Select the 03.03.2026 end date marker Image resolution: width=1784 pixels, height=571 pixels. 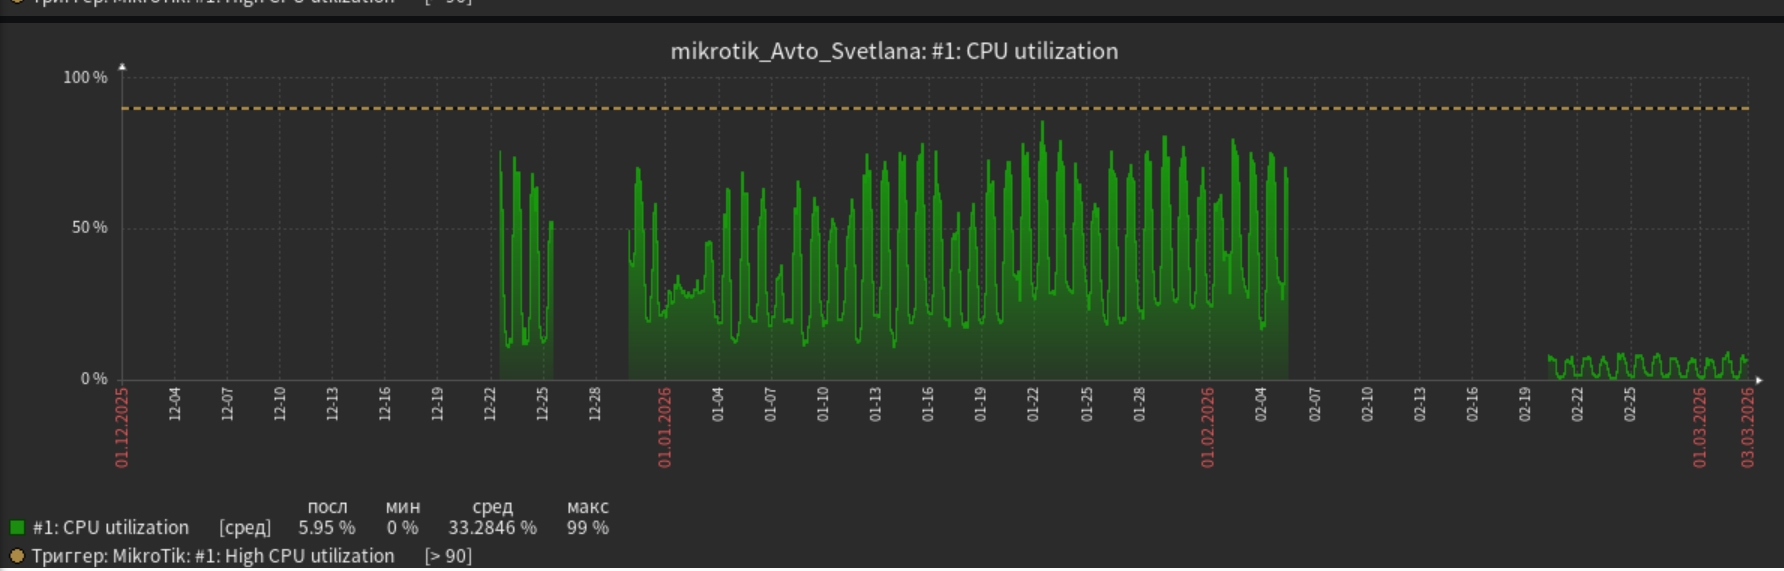point(1748,428)
